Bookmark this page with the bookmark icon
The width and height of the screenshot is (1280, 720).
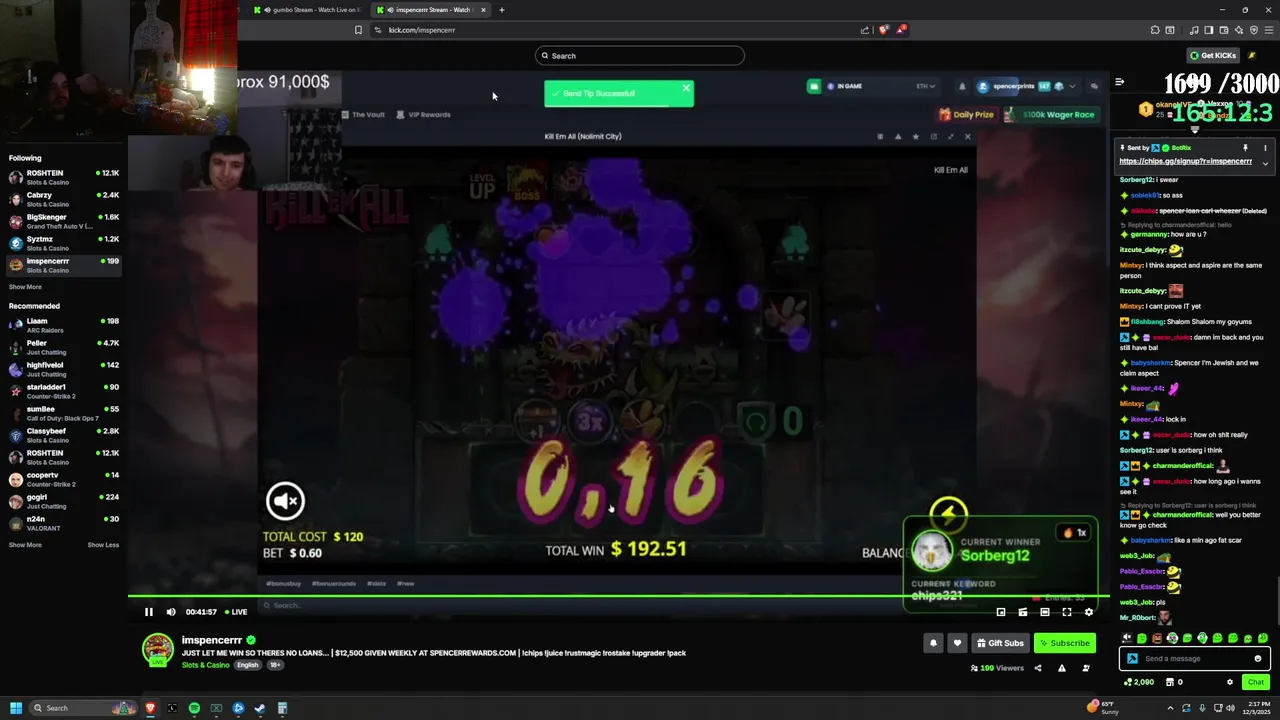click(x=358, y=30)
